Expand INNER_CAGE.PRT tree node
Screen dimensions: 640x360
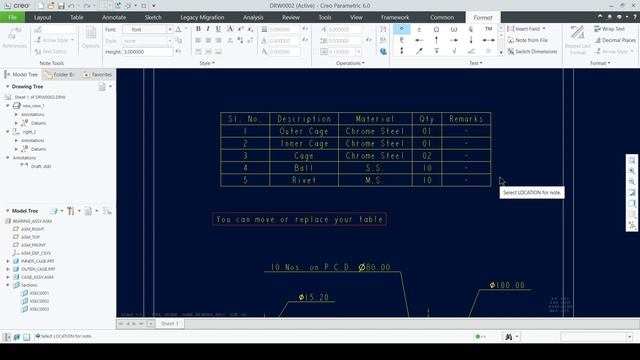[8, 261]
